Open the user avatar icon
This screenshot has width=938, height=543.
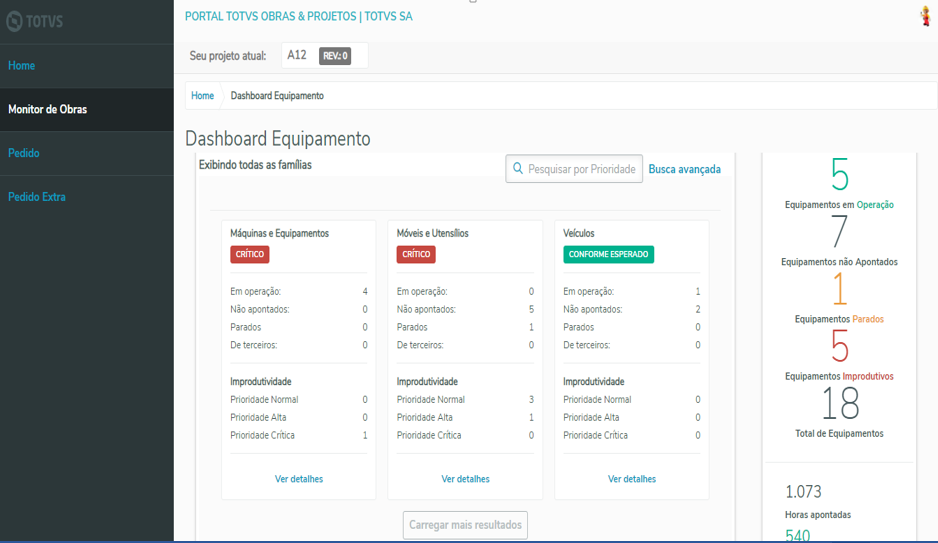tap(925, 16)
